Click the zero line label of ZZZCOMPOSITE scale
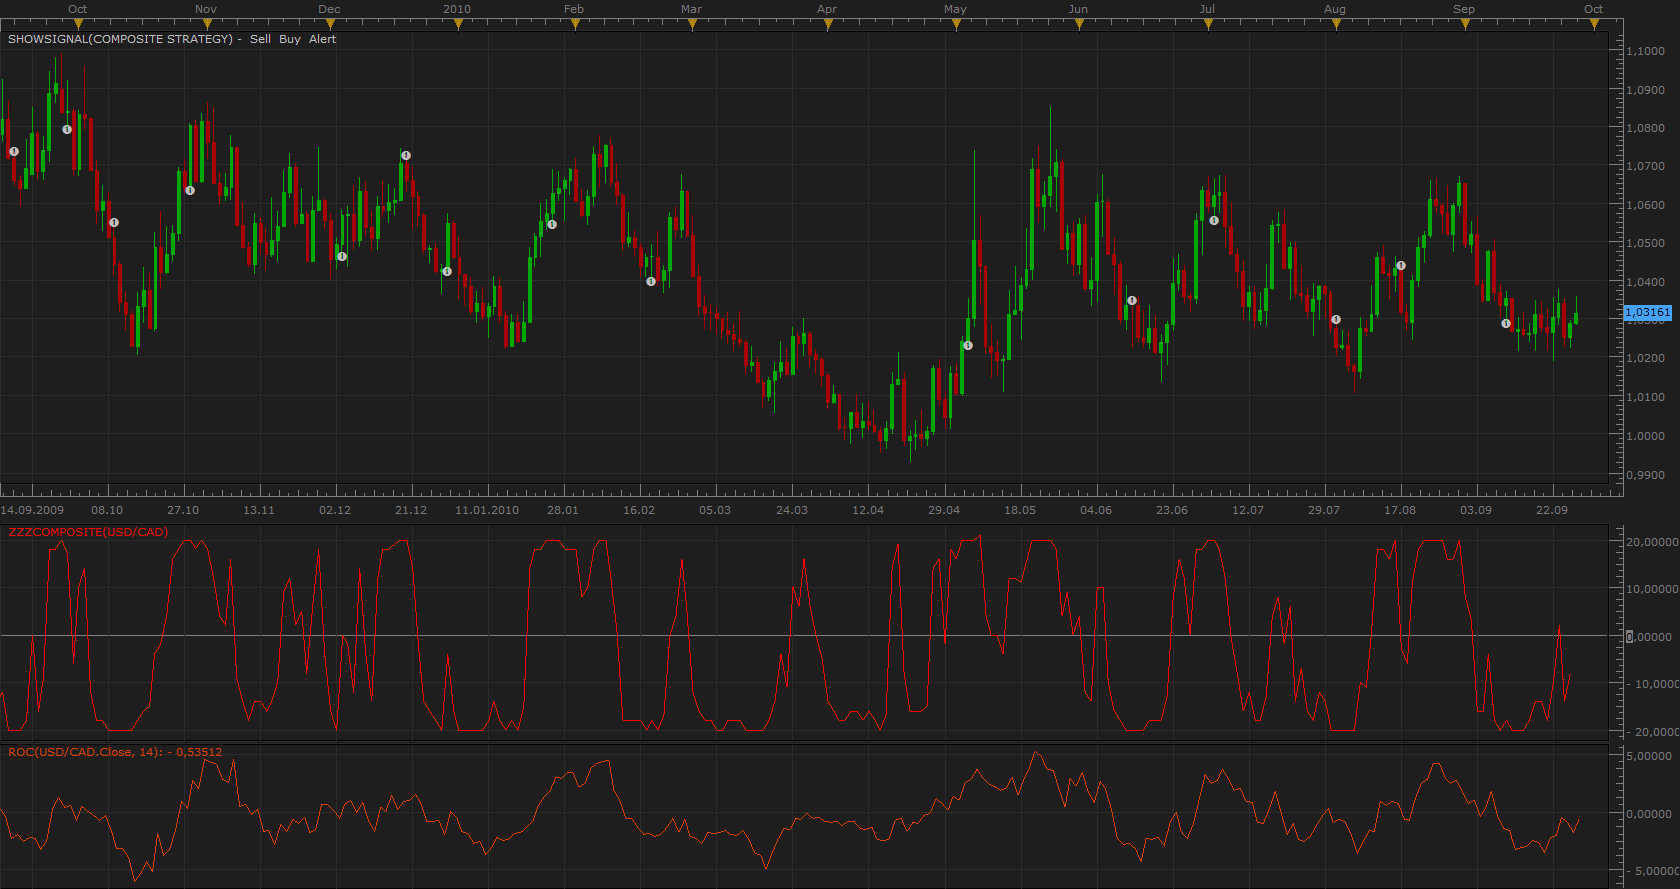1680x889 pixels. click(x=1650, y=636)
